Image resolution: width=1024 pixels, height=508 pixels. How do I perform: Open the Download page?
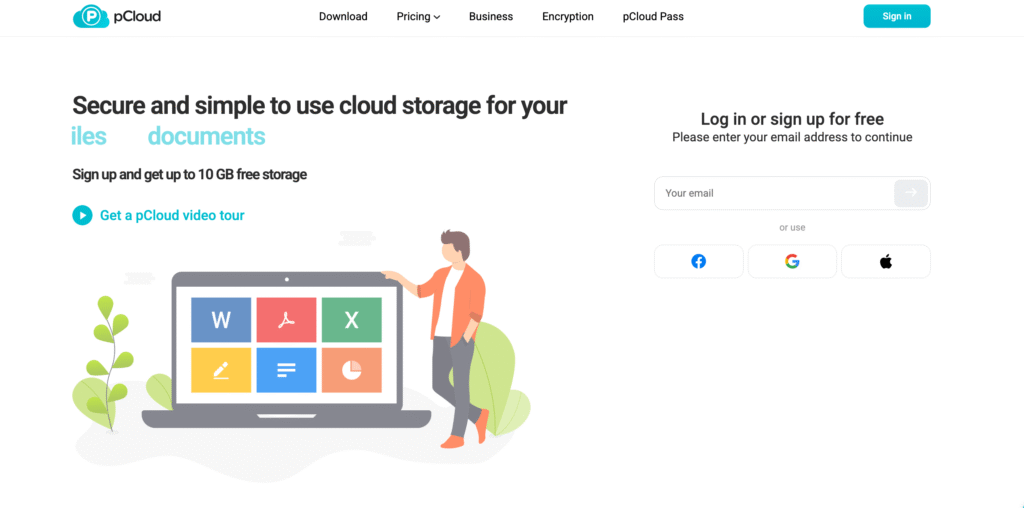tap(343, 16)
